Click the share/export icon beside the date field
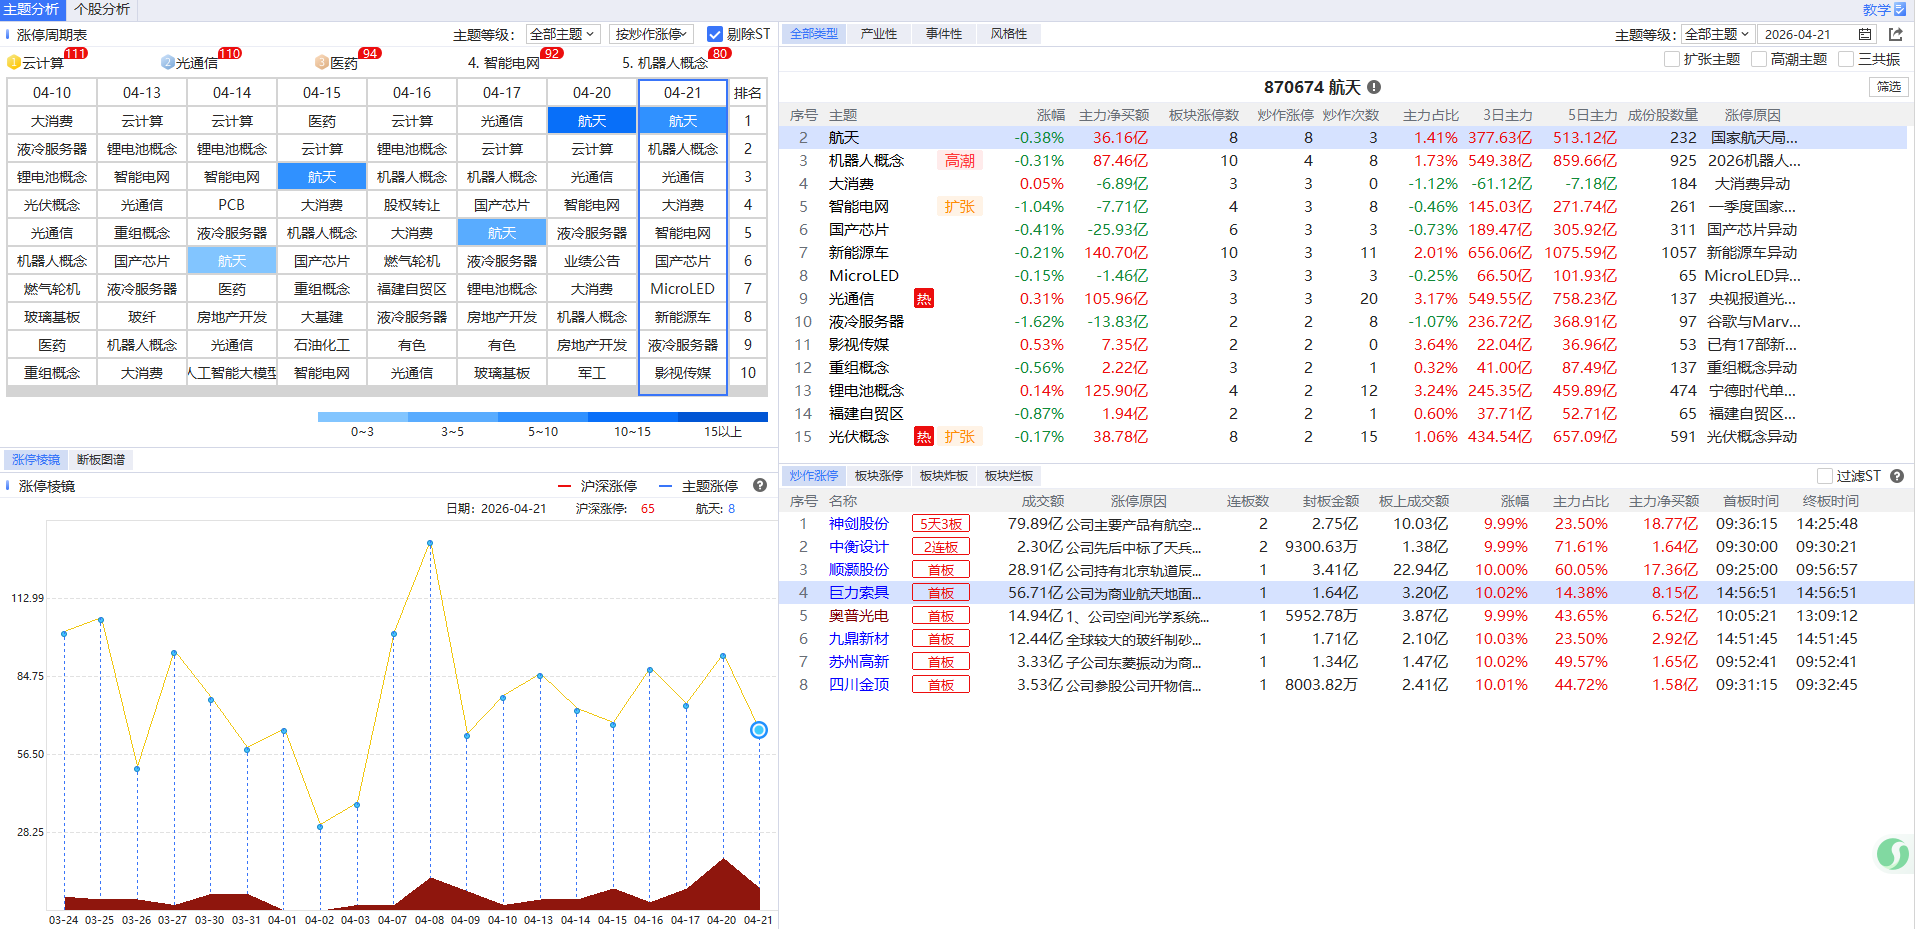 coord(1895,34)
